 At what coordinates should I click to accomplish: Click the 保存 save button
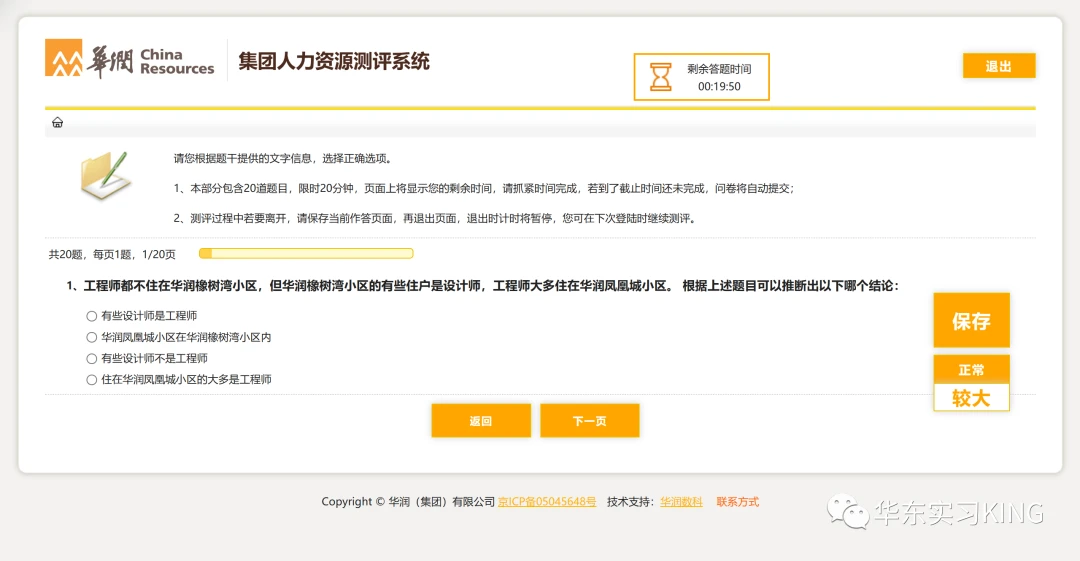tap(971, 320)
